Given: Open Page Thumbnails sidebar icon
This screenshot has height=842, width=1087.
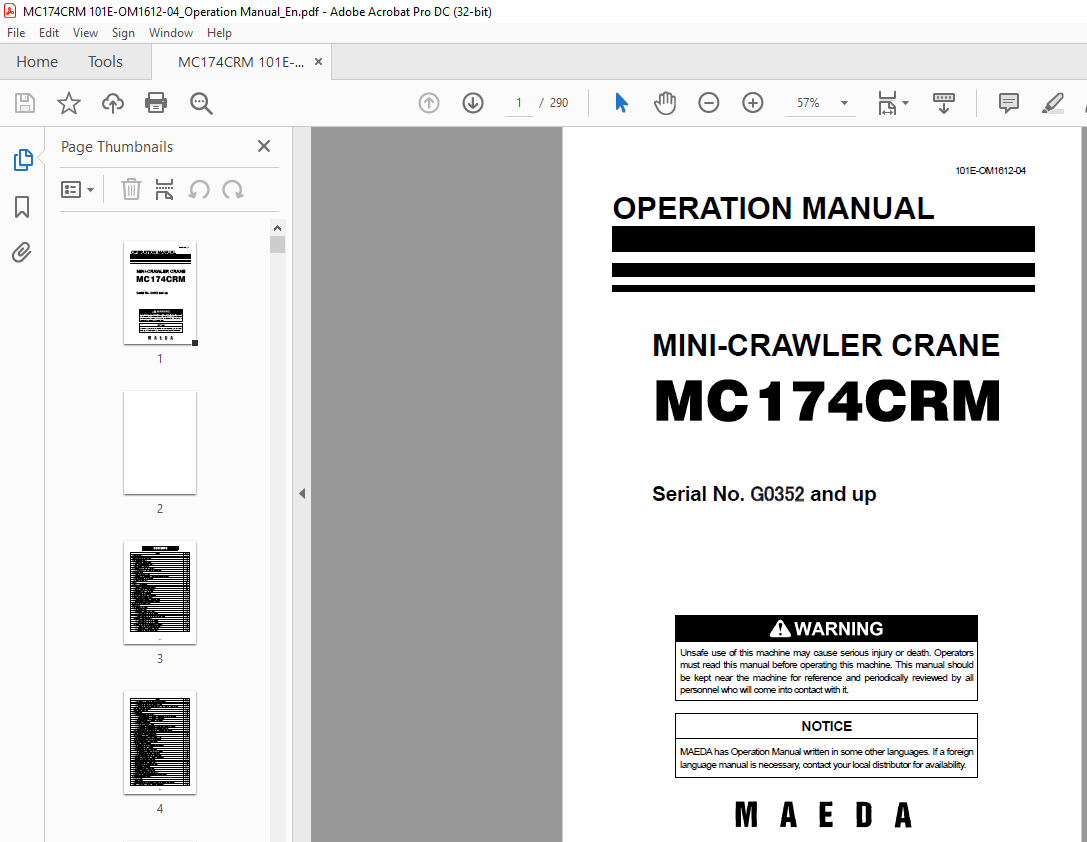Looking at the screenshot, I should (x=23, y=160).
